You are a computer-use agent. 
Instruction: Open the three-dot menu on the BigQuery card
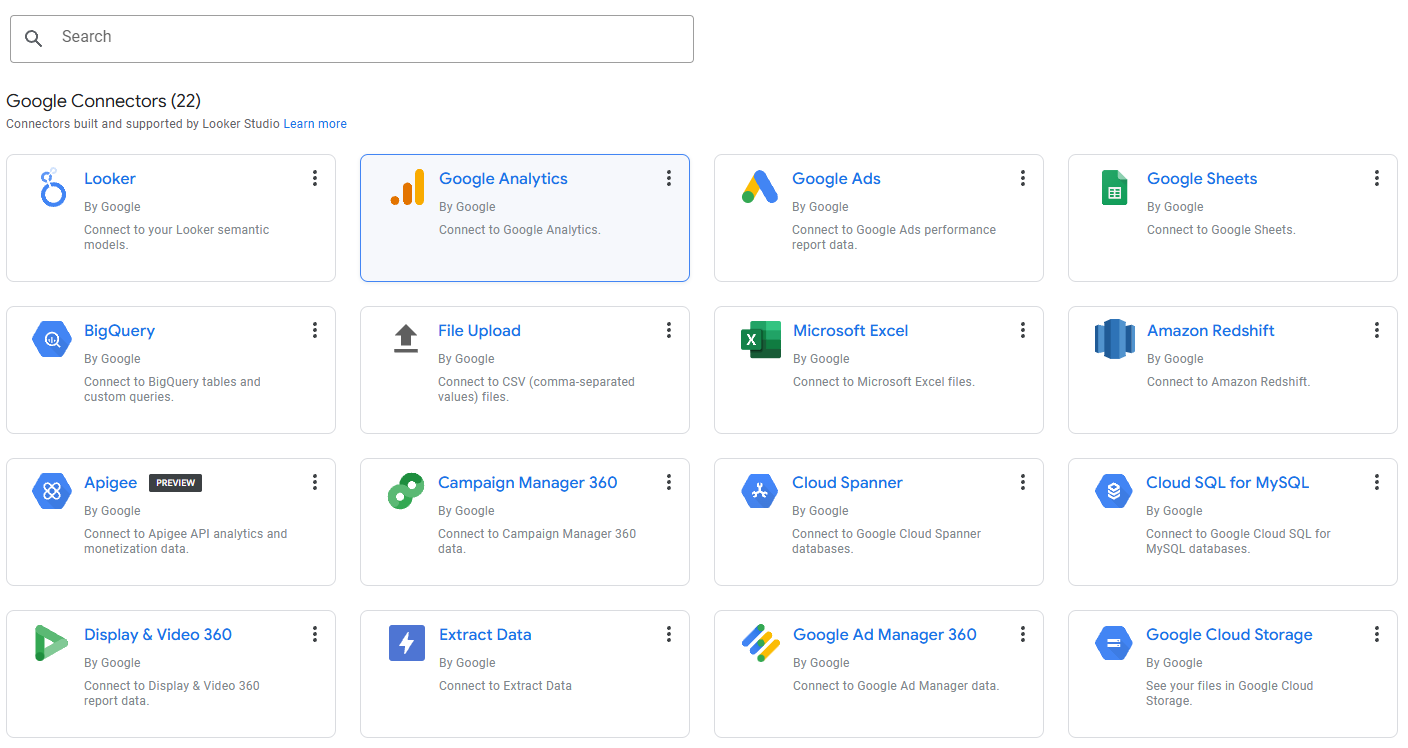315,329
